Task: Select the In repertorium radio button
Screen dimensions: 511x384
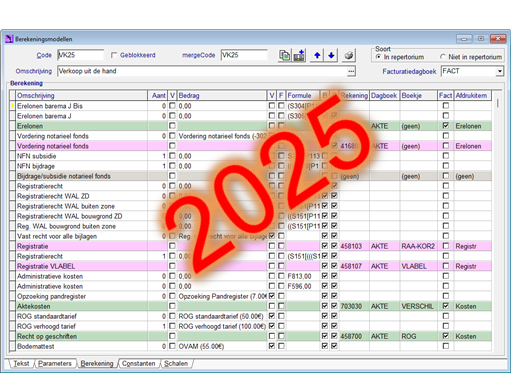Action: (x=378, y=57)
